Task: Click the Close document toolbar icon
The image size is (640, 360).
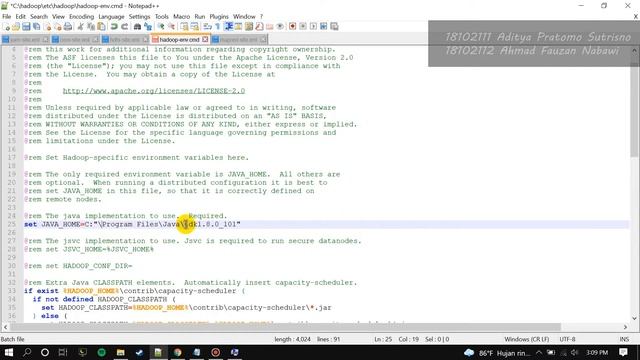Action: click(x=47, y=27)
